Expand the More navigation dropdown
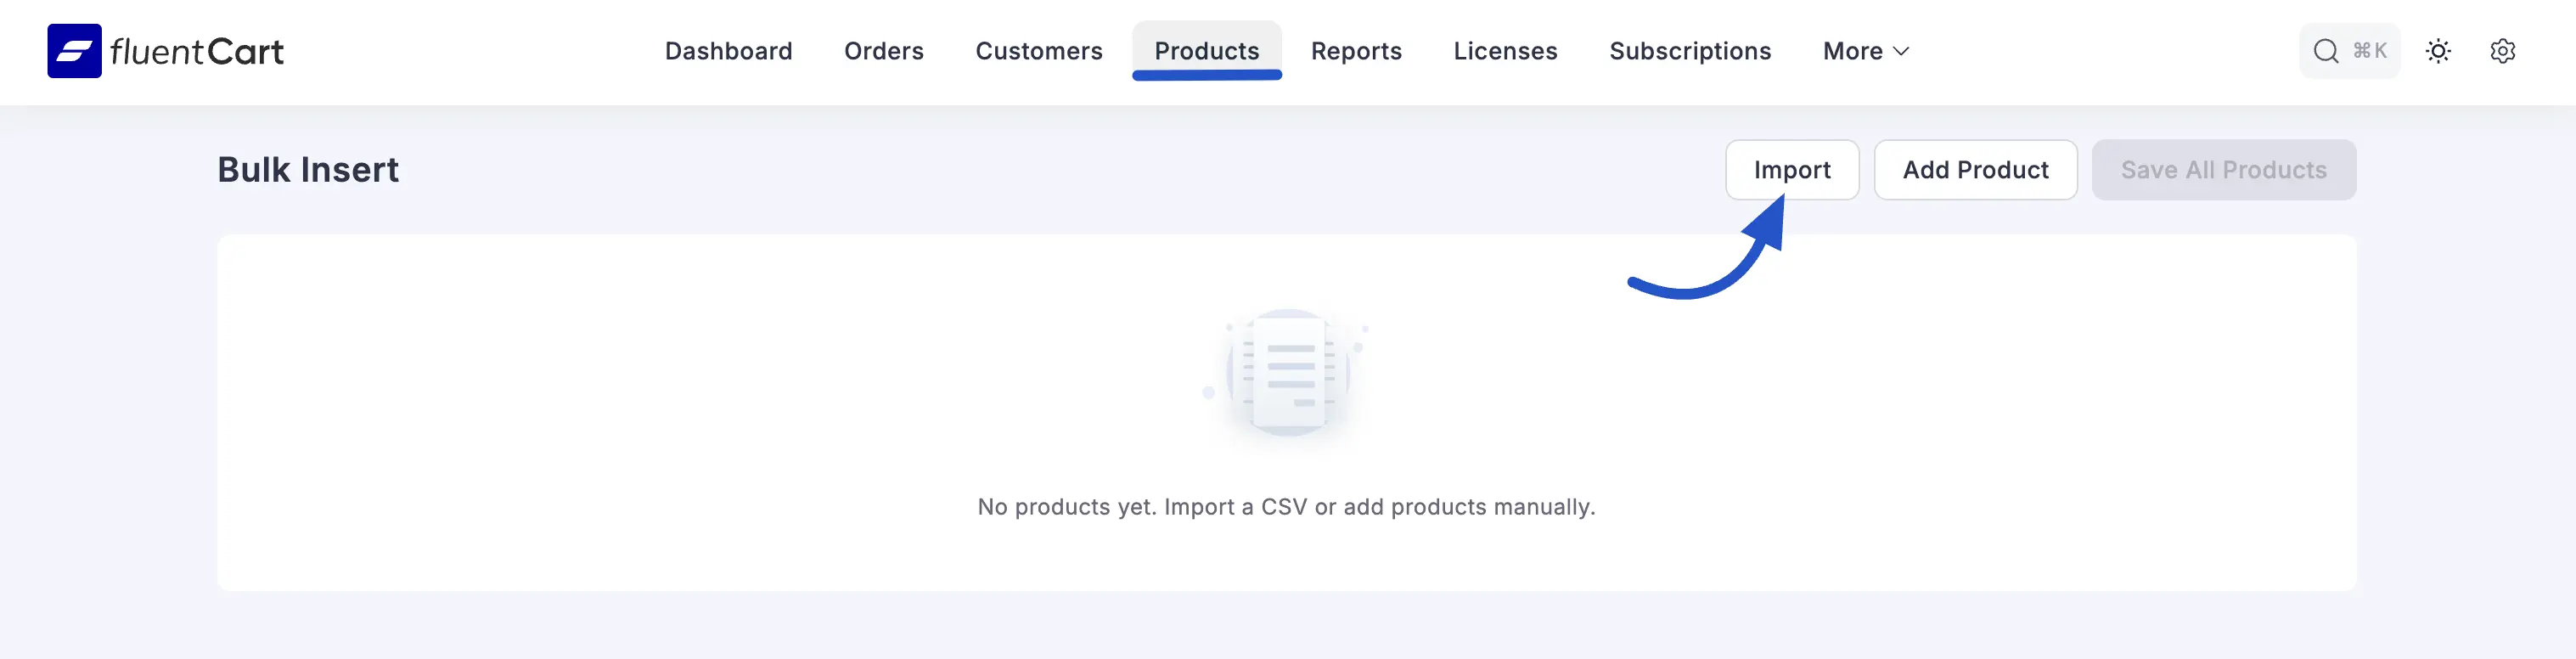Screen dimensions: 2576x659 pos(1865,51)
